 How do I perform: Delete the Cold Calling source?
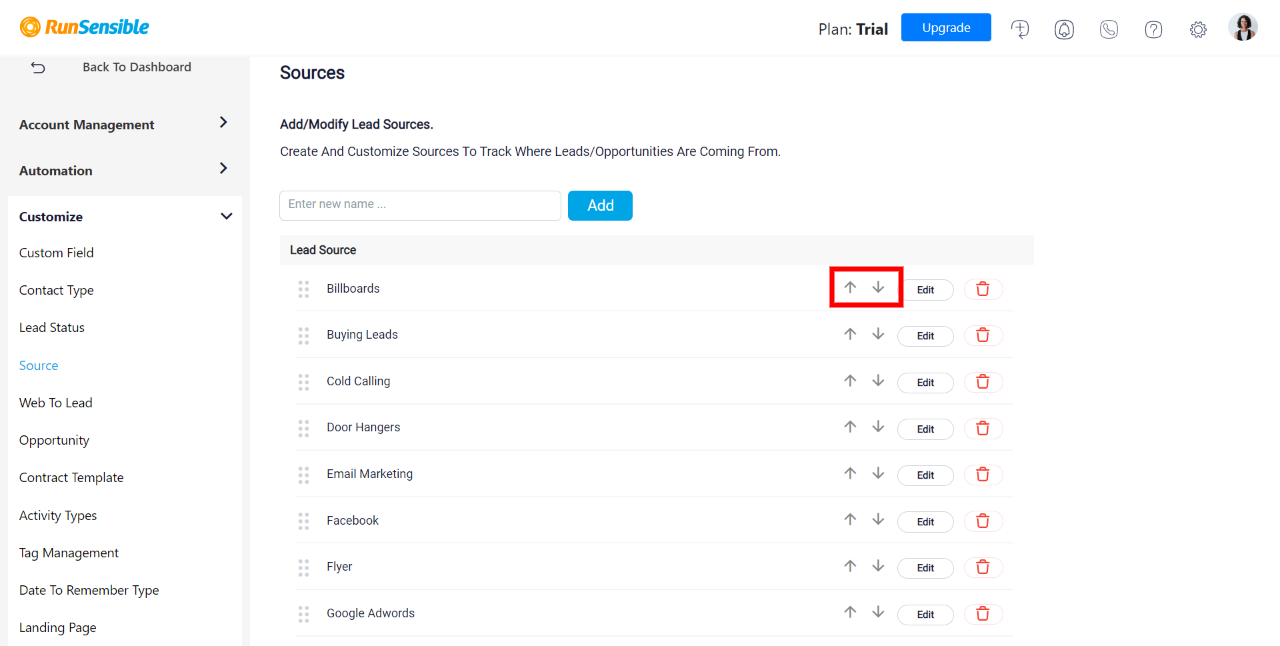983,382
